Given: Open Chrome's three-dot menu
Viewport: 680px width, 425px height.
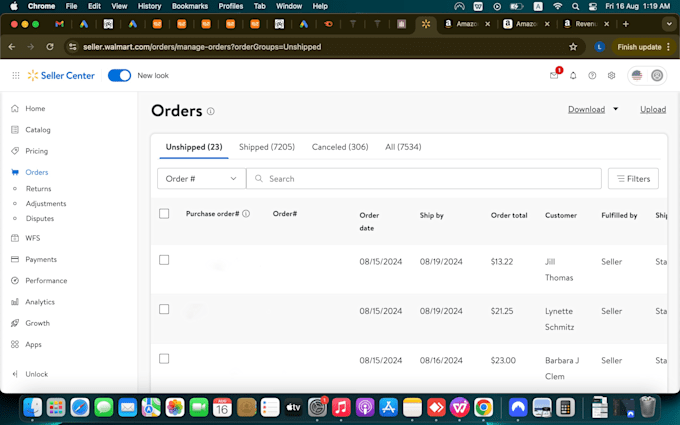Looking at the screenshot, I should (x=668, y=47).
